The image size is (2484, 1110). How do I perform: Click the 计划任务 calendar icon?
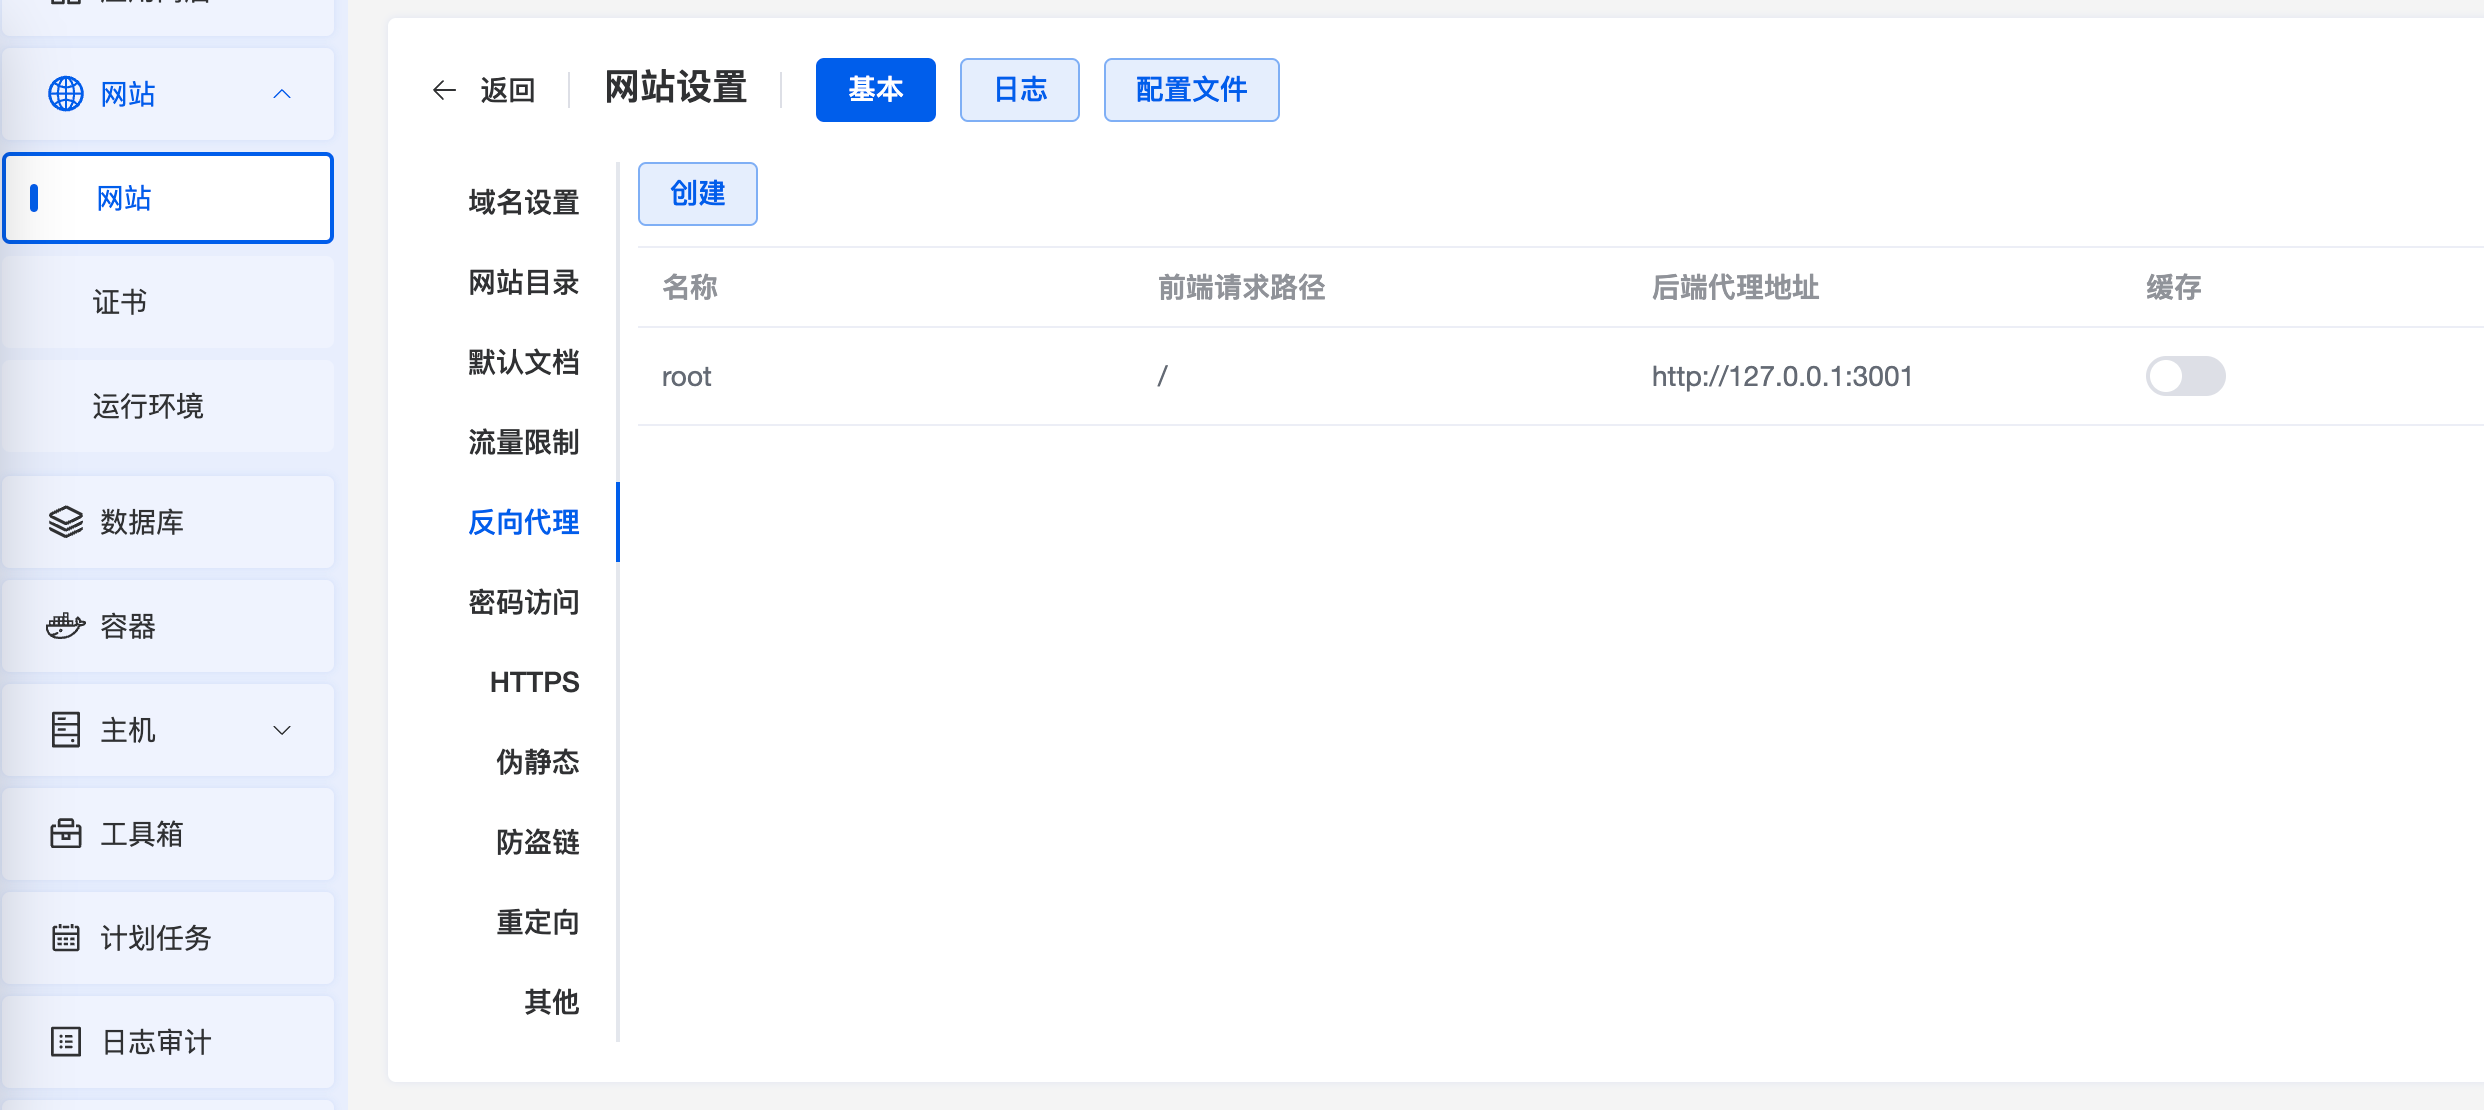[x=66, y=938]
